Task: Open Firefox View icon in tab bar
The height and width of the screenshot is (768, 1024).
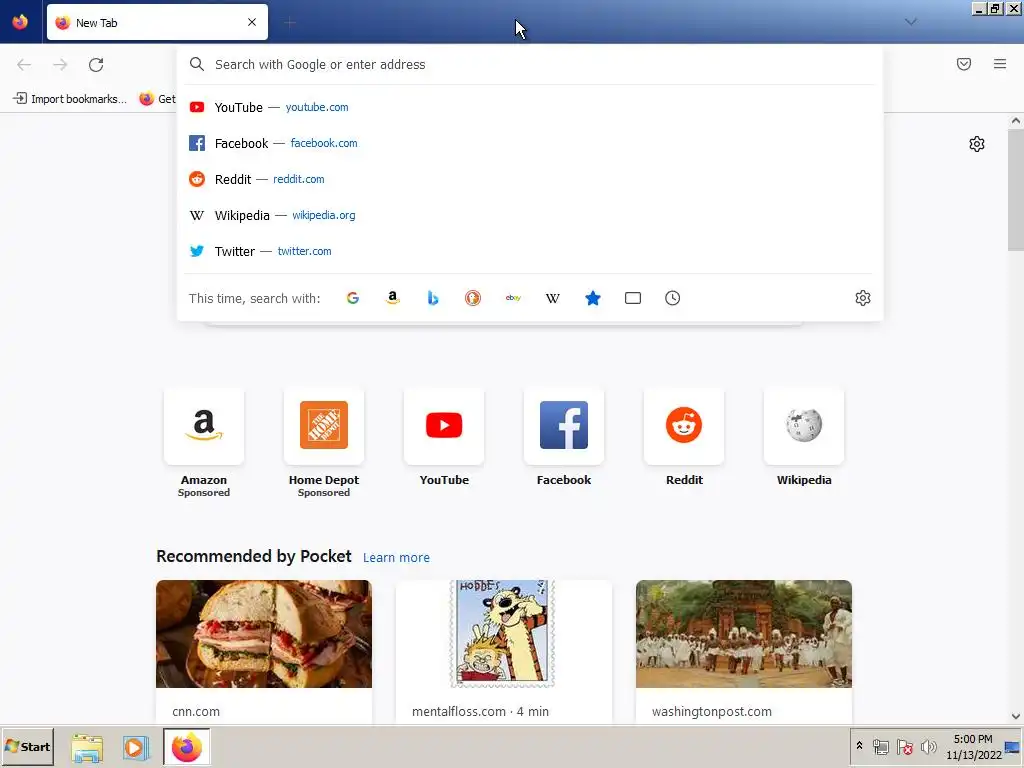Action: click(20, 22)
